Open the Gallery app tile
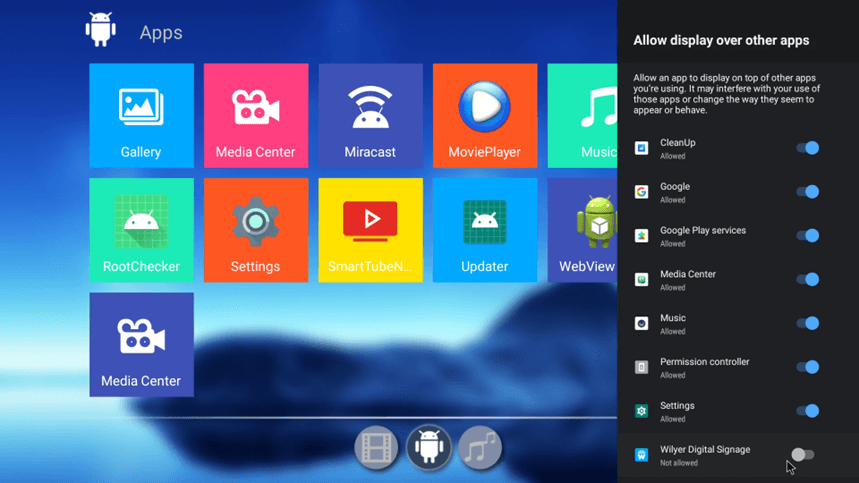This screenshot has height=483, width=859. coord(141,116)
